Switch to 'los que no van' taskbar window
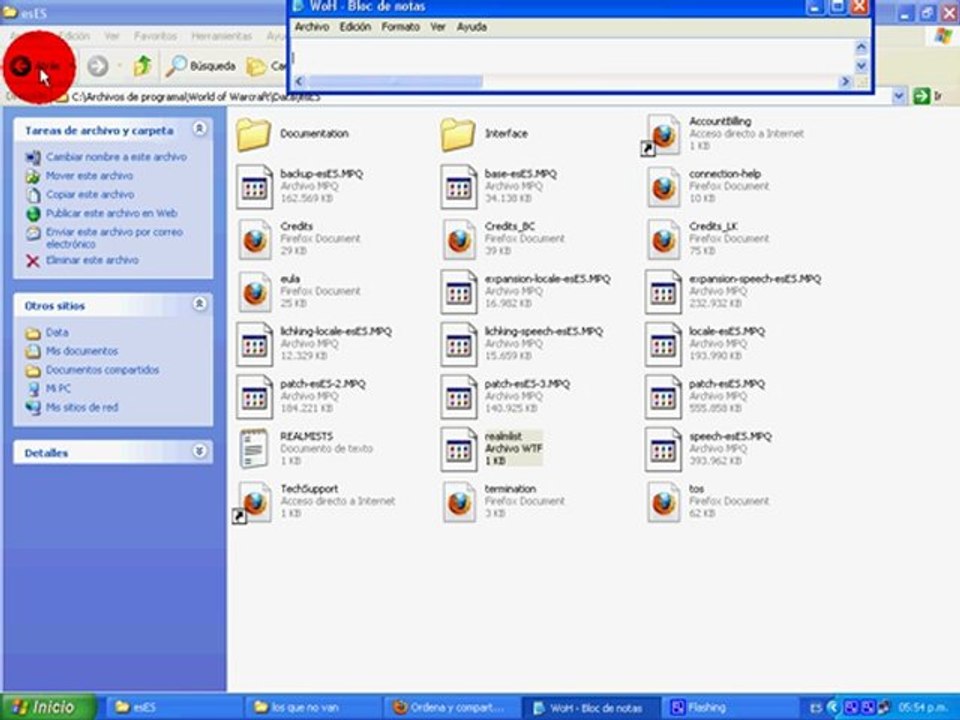The image size is (960, 720). 313,708
